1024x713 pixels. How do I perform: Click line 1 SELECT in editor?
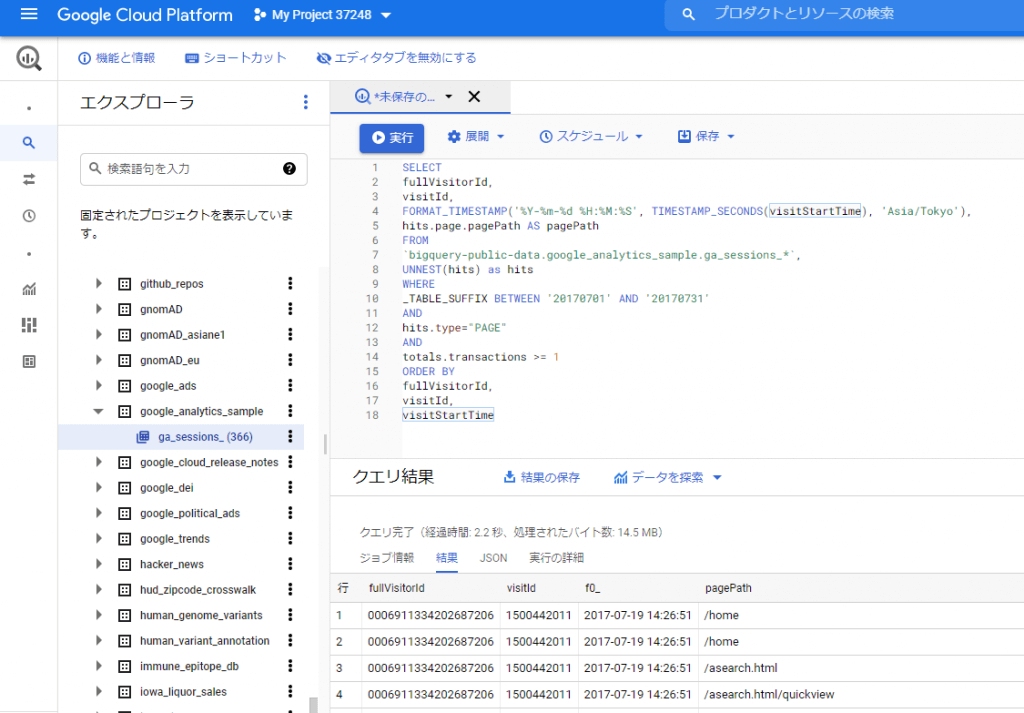[422, 167]
